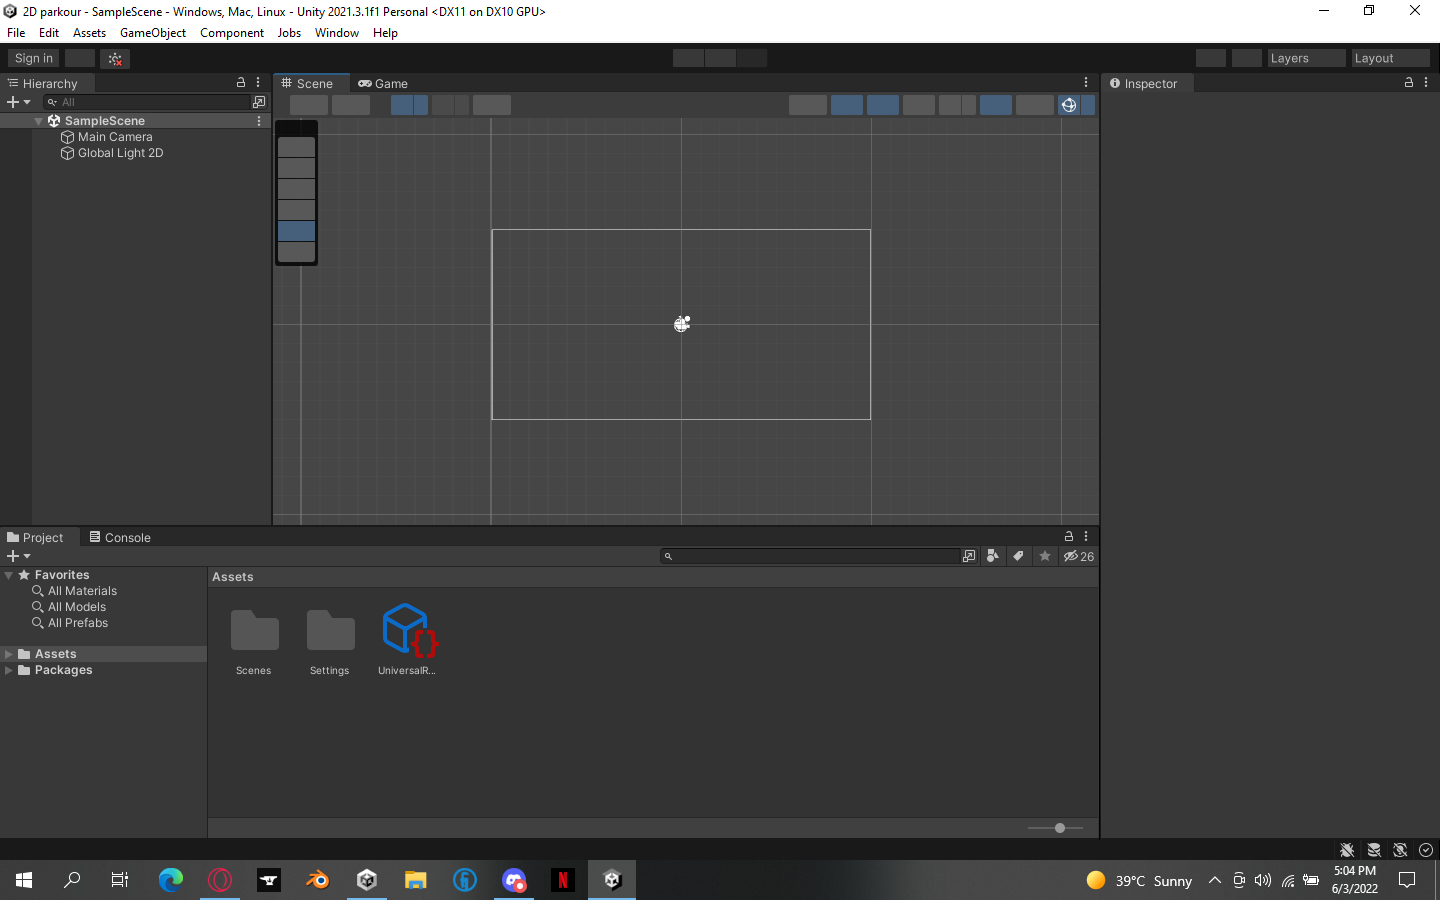Open Project search in Search window icon
The width and height of the screenshot is (1440, 900).
click(x=969, y=556)
